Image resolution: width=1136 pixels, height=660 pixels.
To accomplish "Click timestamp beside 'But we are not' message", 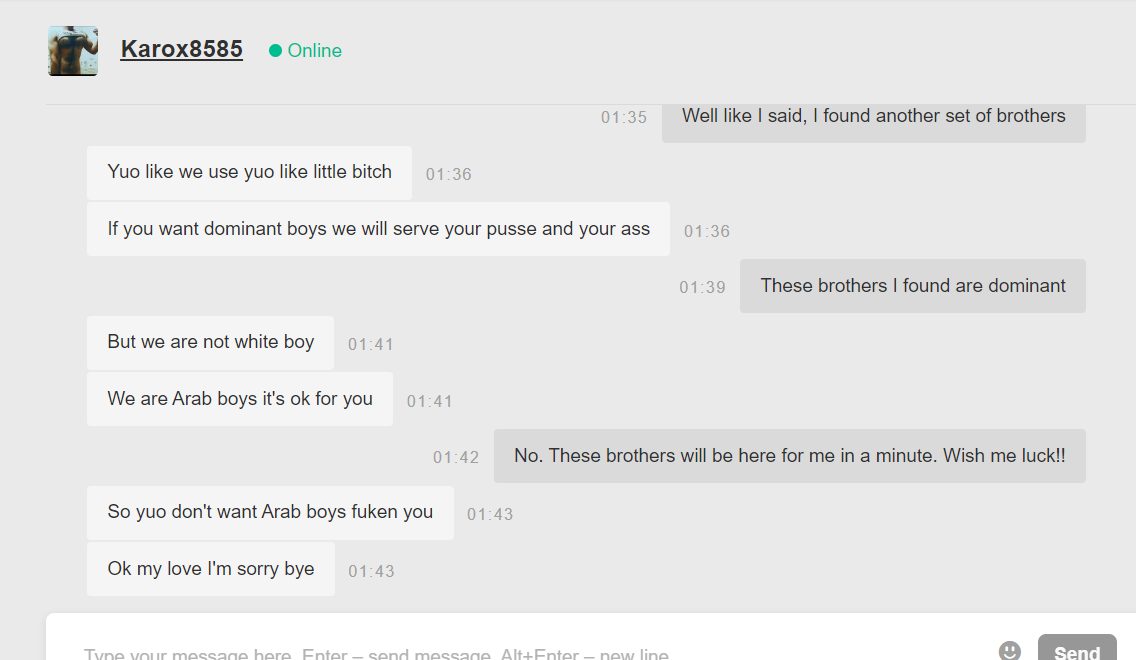I will (370, 345).
